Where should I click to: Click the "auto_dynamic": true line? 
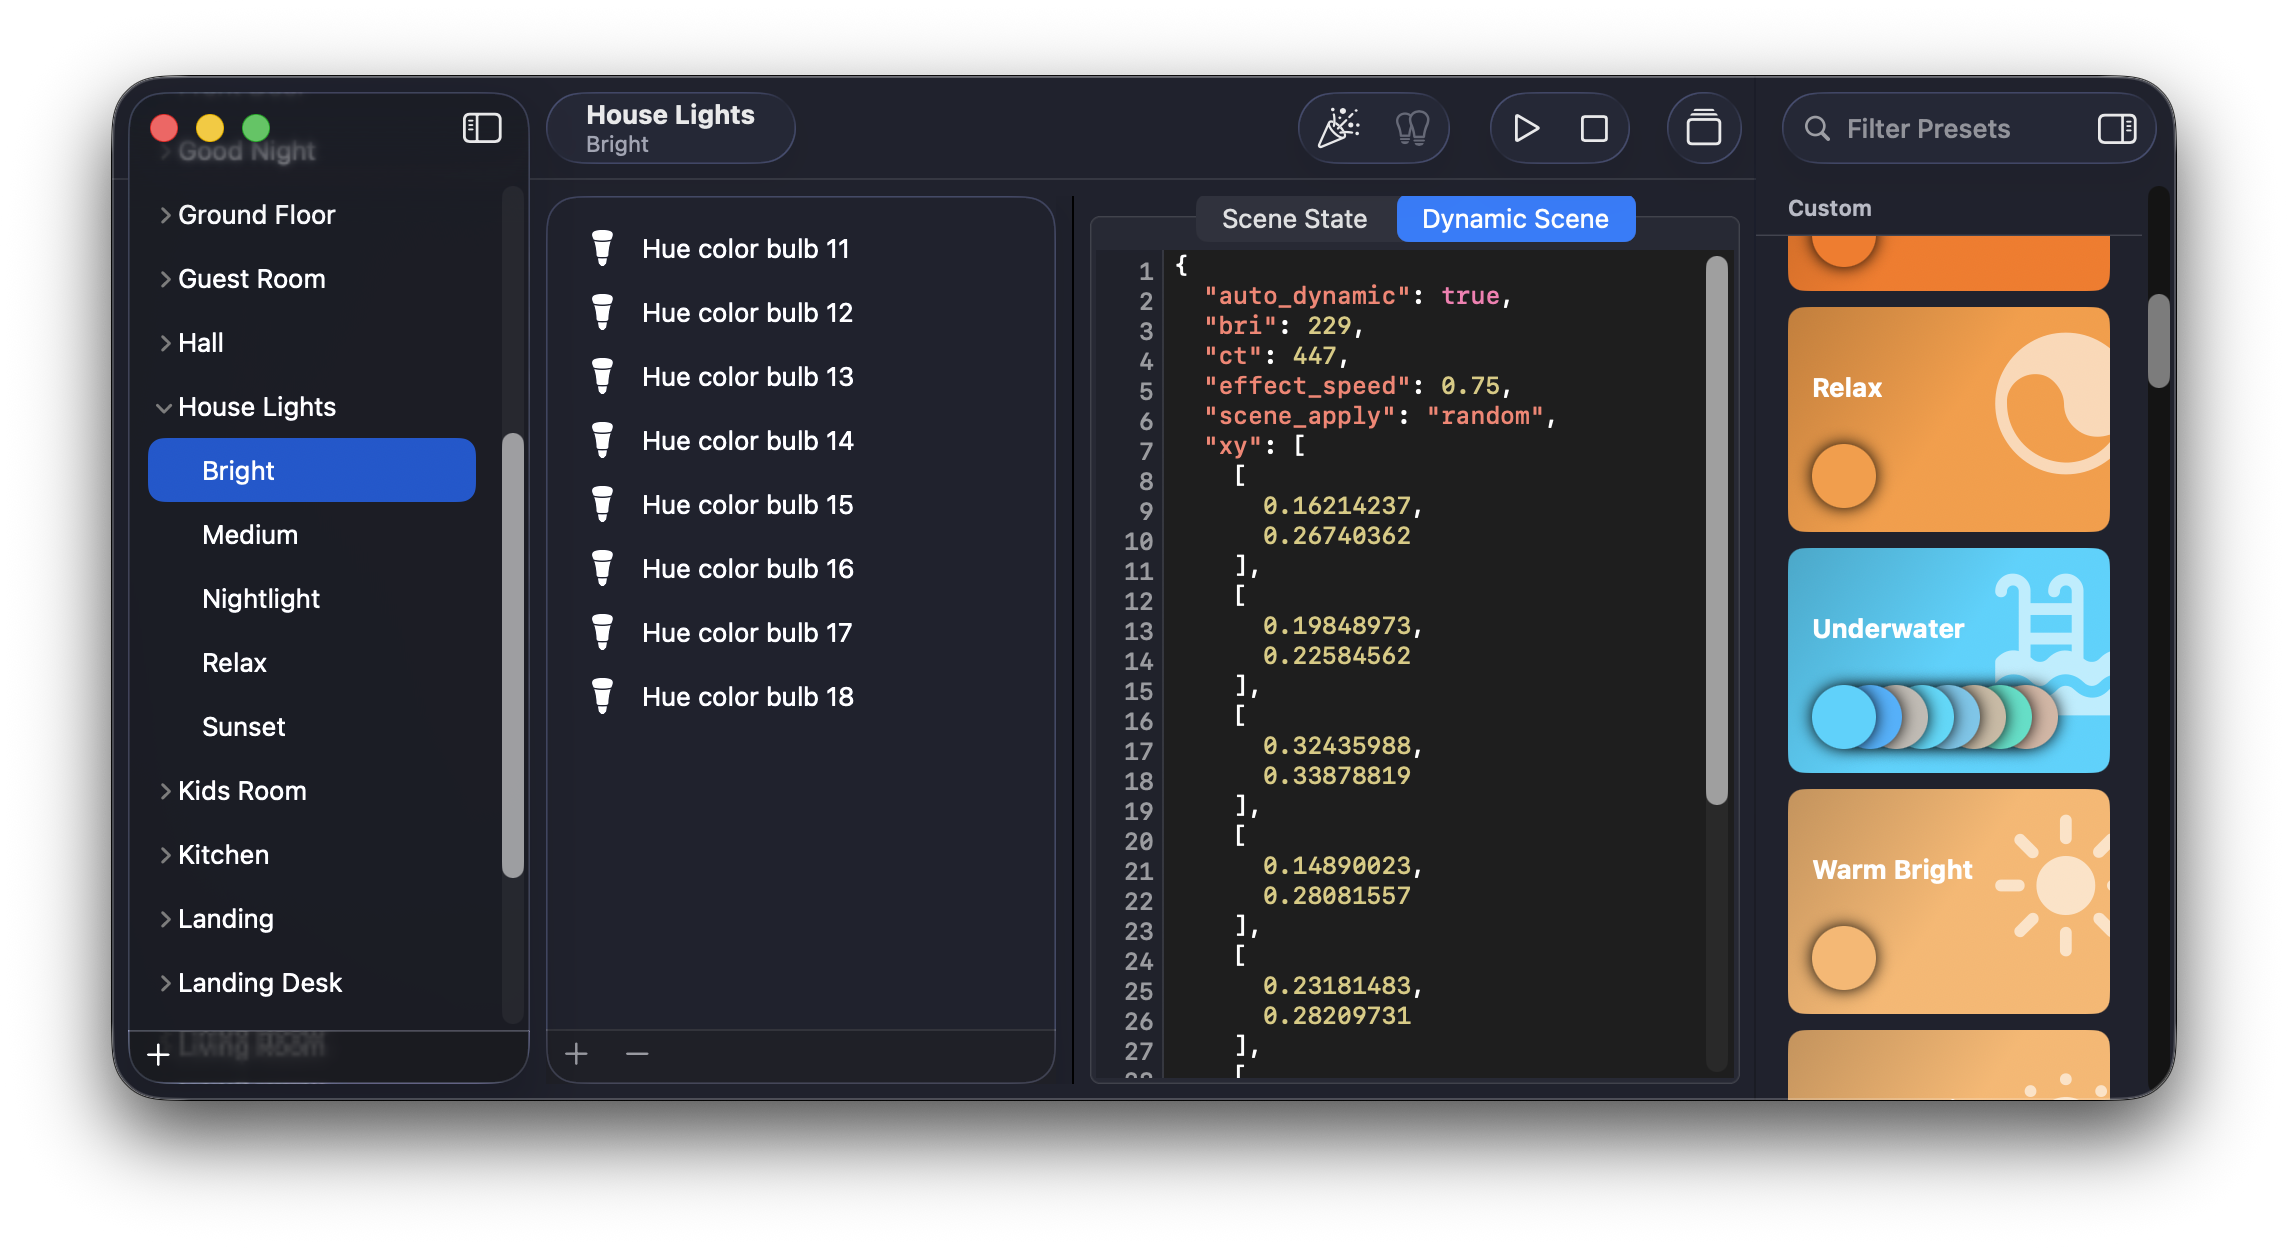(1358, 296)
